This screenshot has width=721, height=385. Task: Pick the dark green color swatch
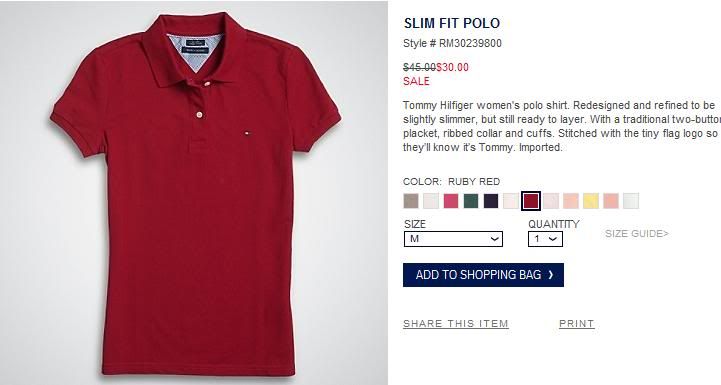pyautogui.click(x=471, y=201)
